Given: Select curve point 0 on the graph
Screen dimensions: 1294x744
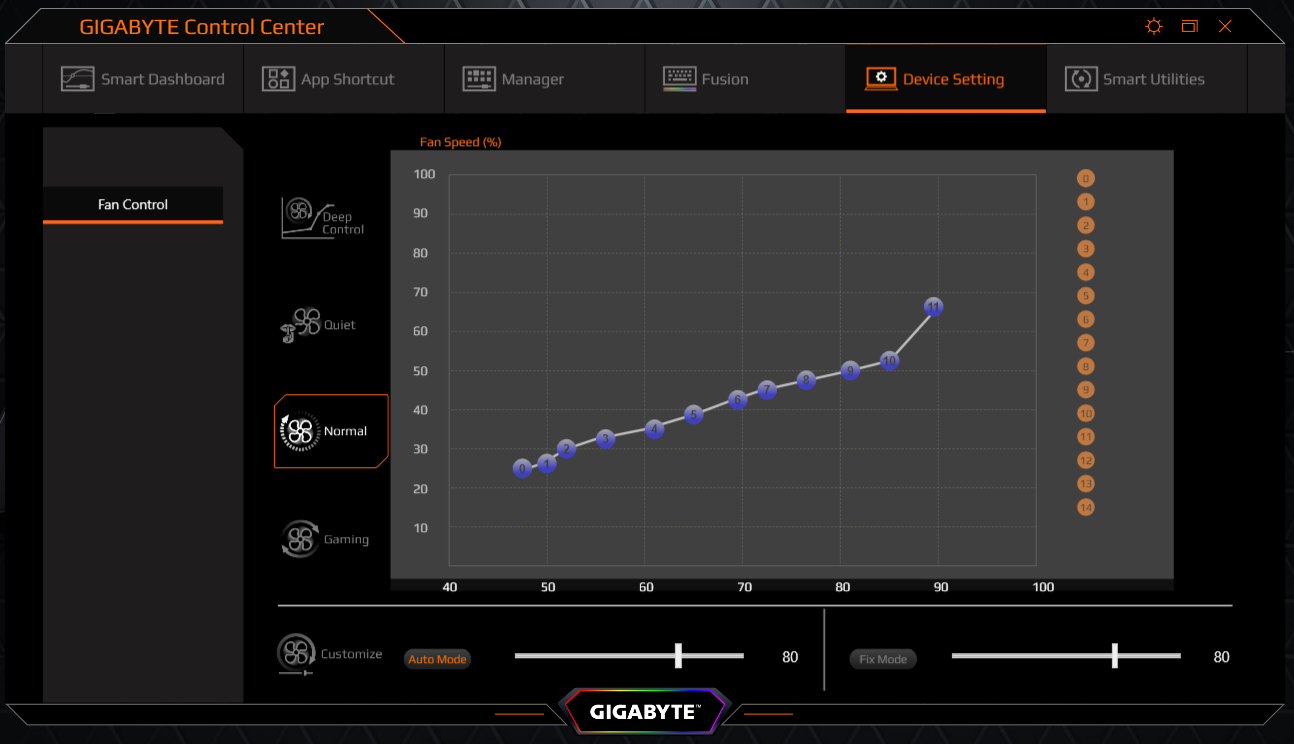Looking at the screenshot, I should point(522,468).
